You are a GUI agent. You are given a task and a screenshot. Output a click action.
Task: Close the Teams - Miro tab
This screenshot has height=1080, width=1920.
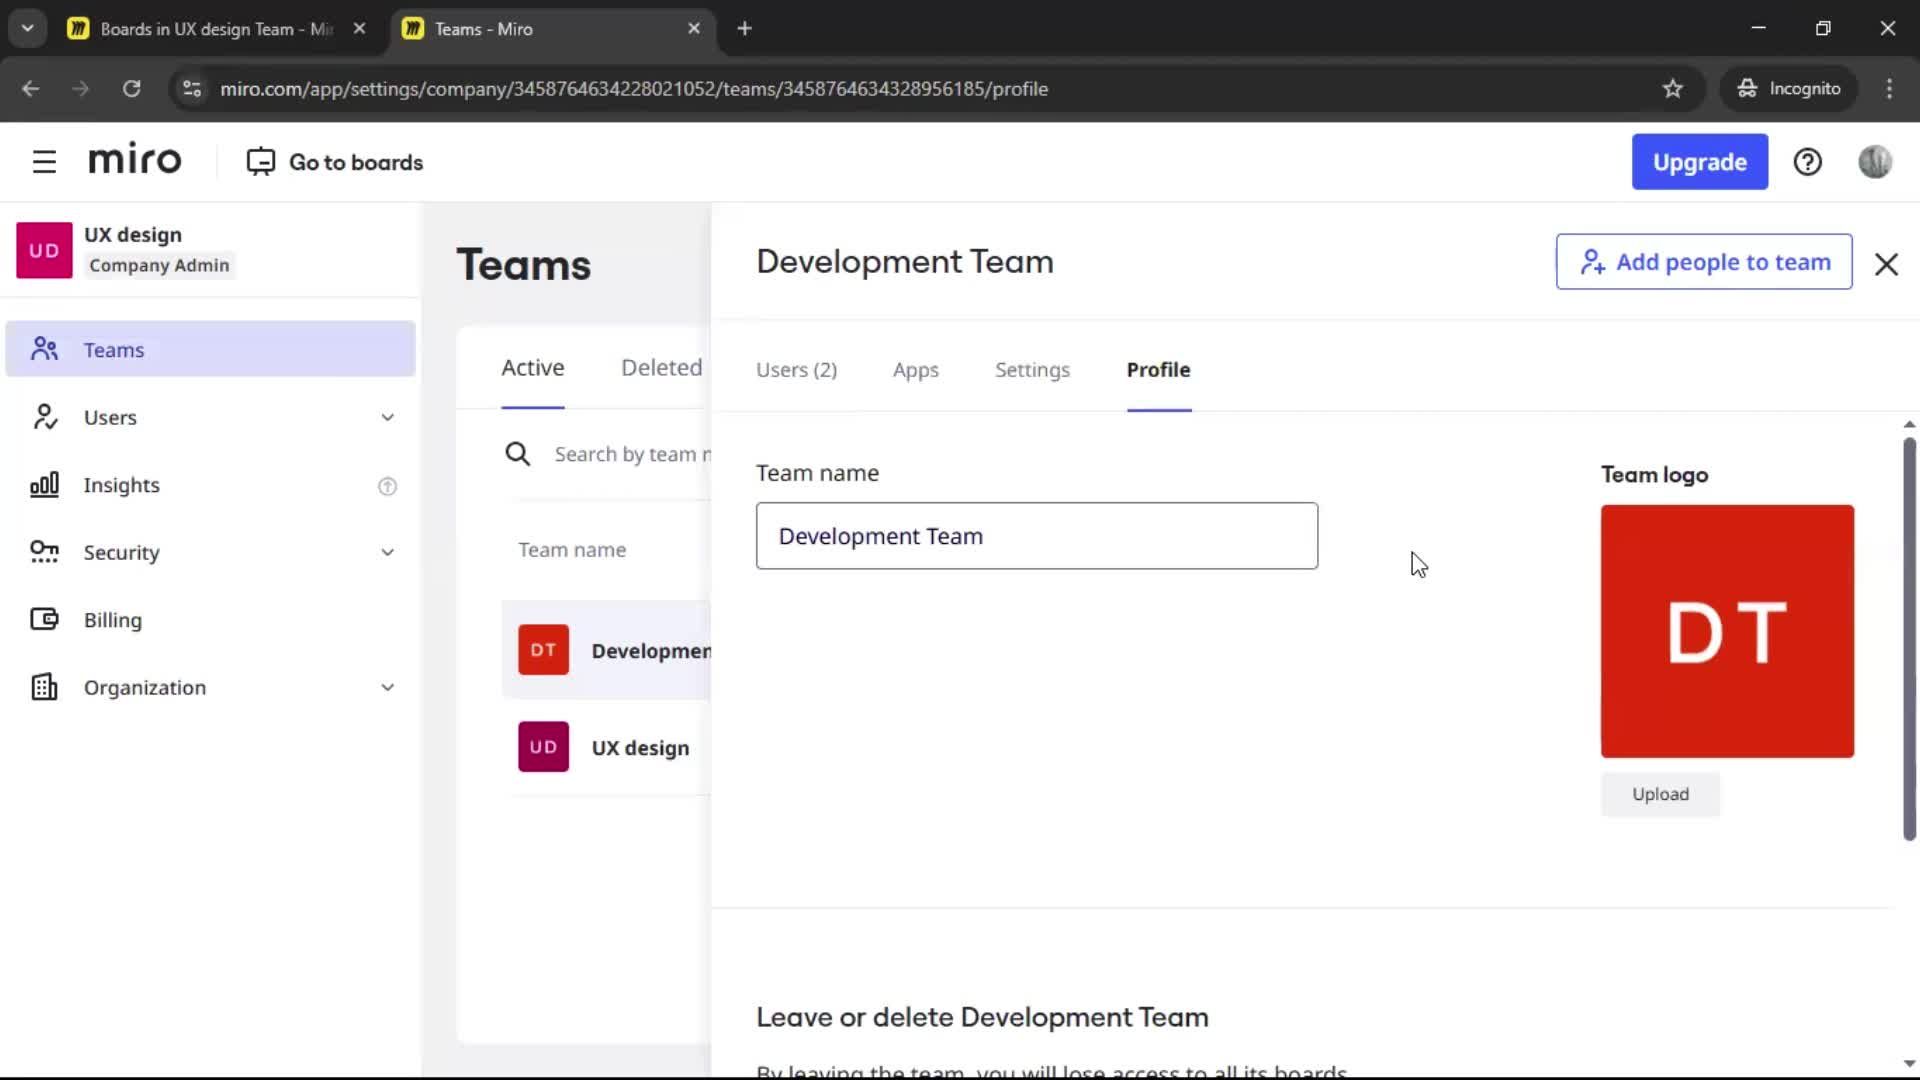tap(694, 29)
